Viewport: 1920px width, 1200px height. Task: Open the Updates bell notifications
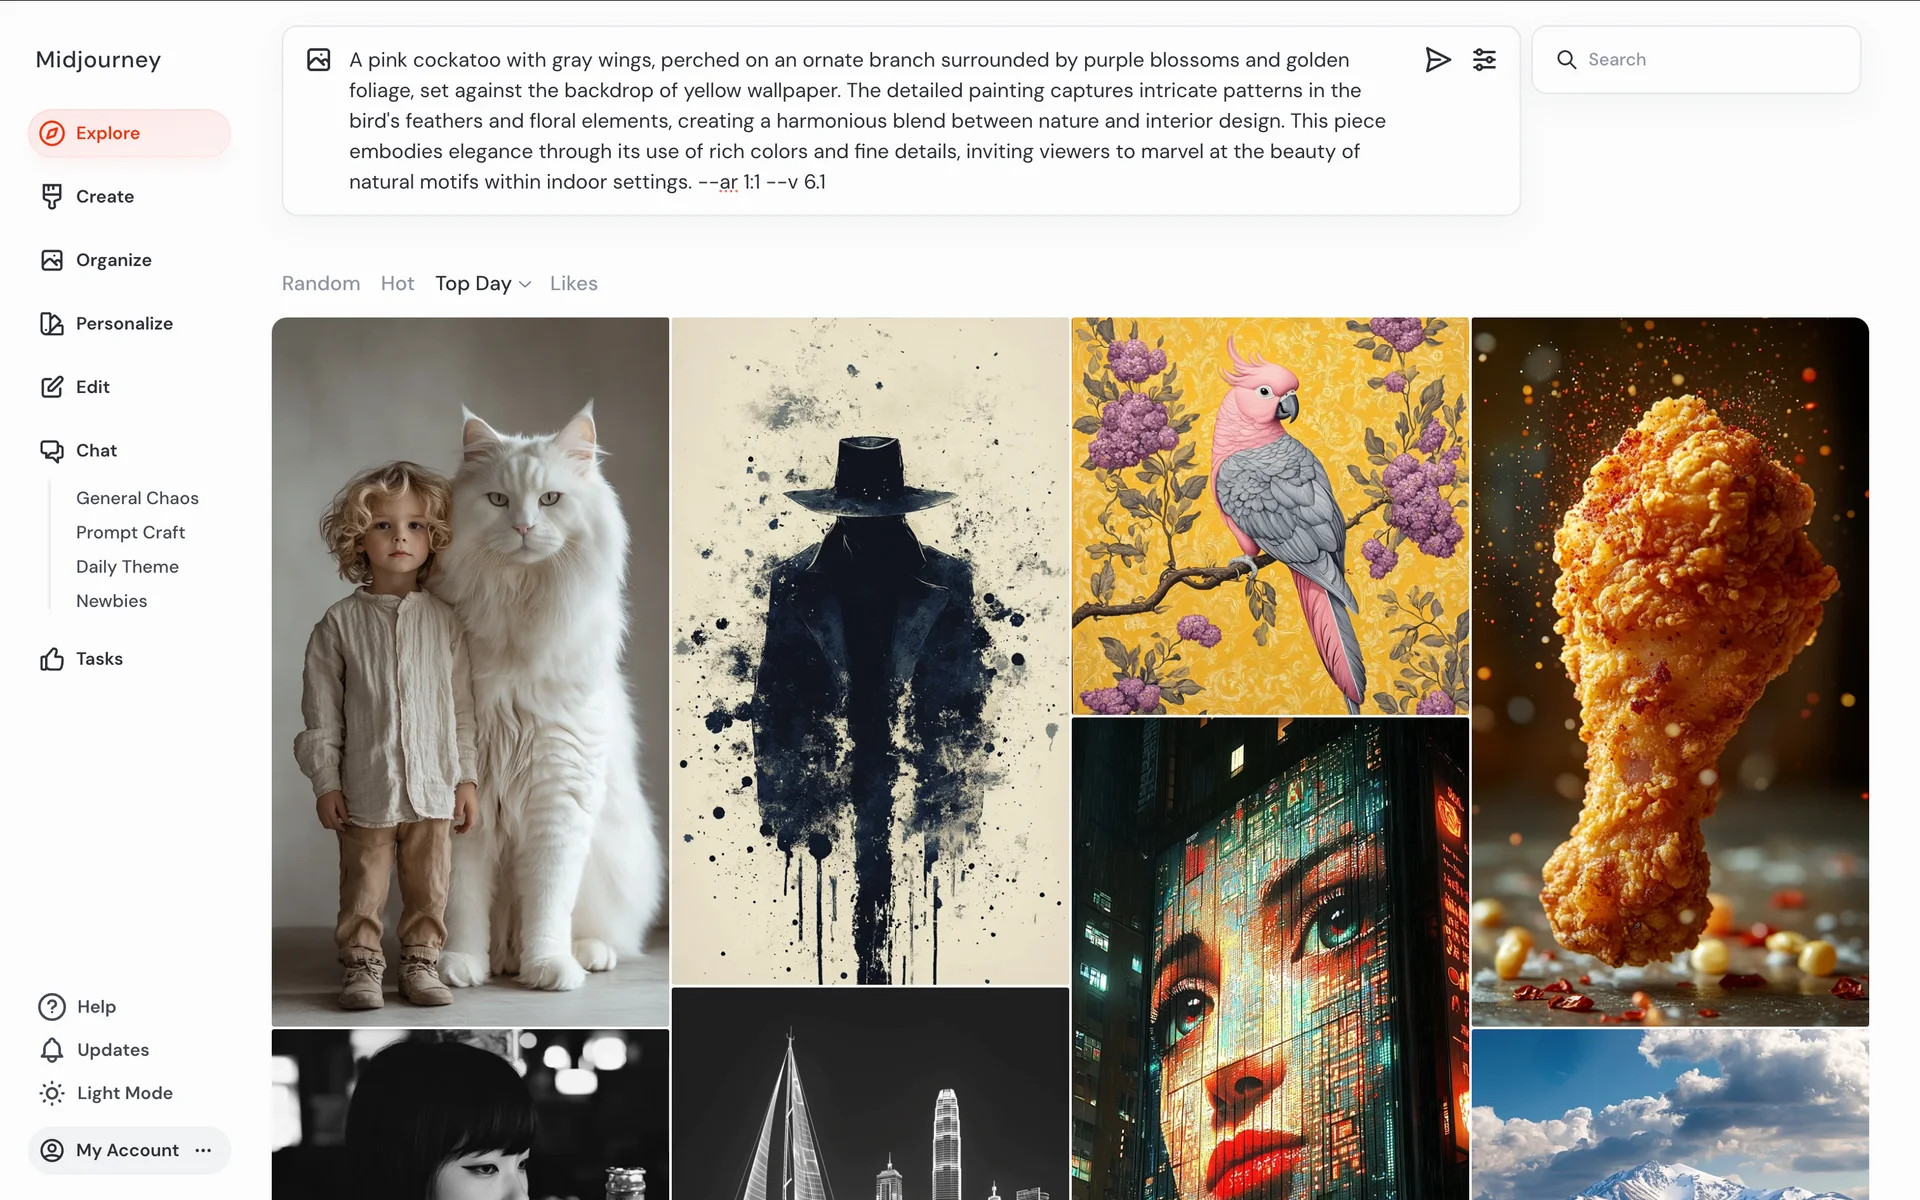112,1050
